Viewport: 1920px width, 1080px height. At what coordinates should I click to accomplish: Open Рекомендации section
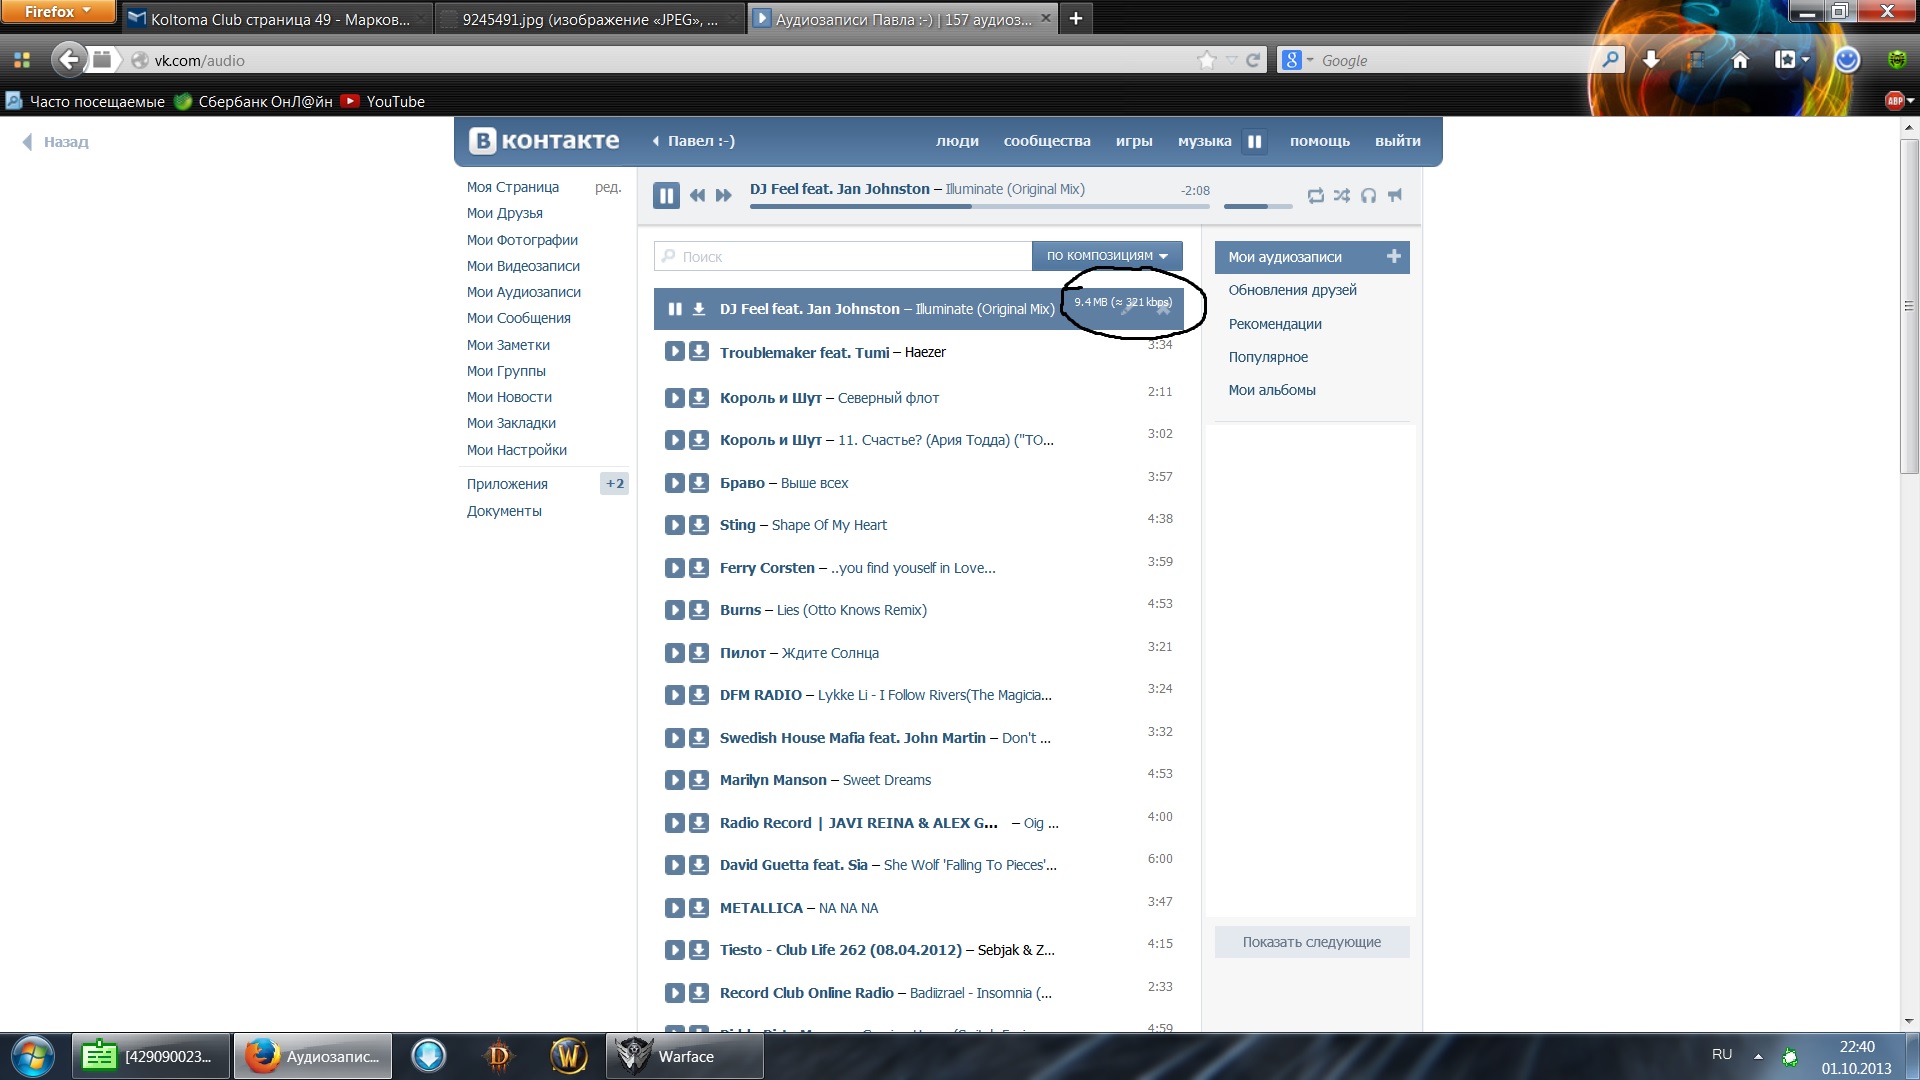point(1275,324)
